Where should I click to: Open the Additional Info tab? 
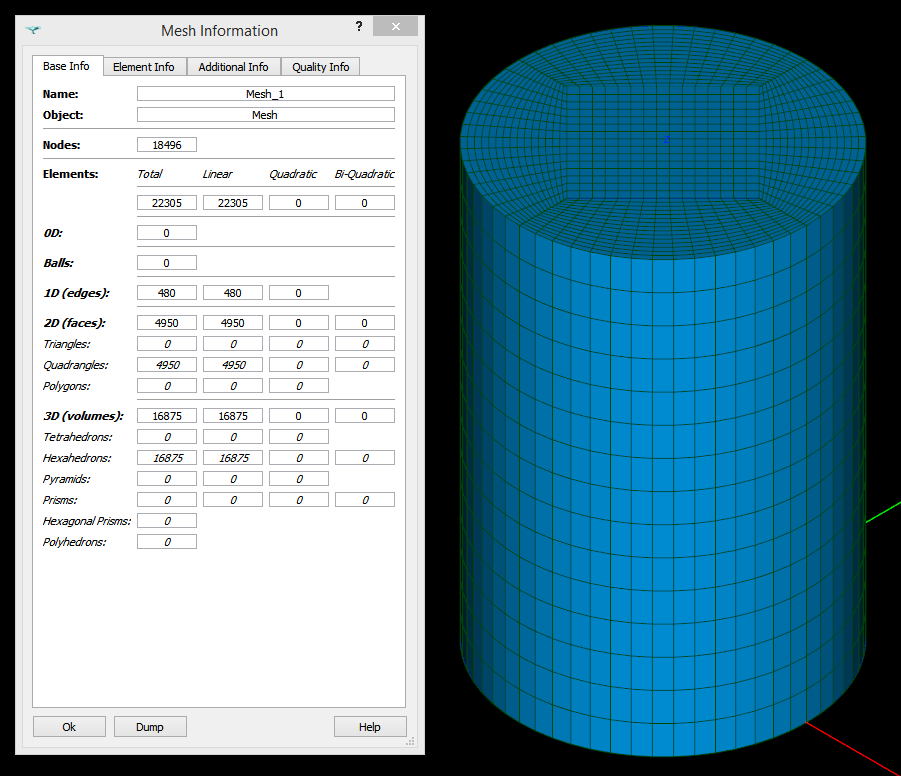coord(233,67)
